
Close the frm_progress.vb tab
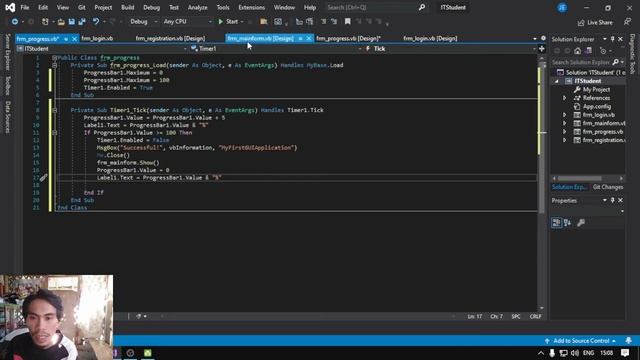coord(74,39)
